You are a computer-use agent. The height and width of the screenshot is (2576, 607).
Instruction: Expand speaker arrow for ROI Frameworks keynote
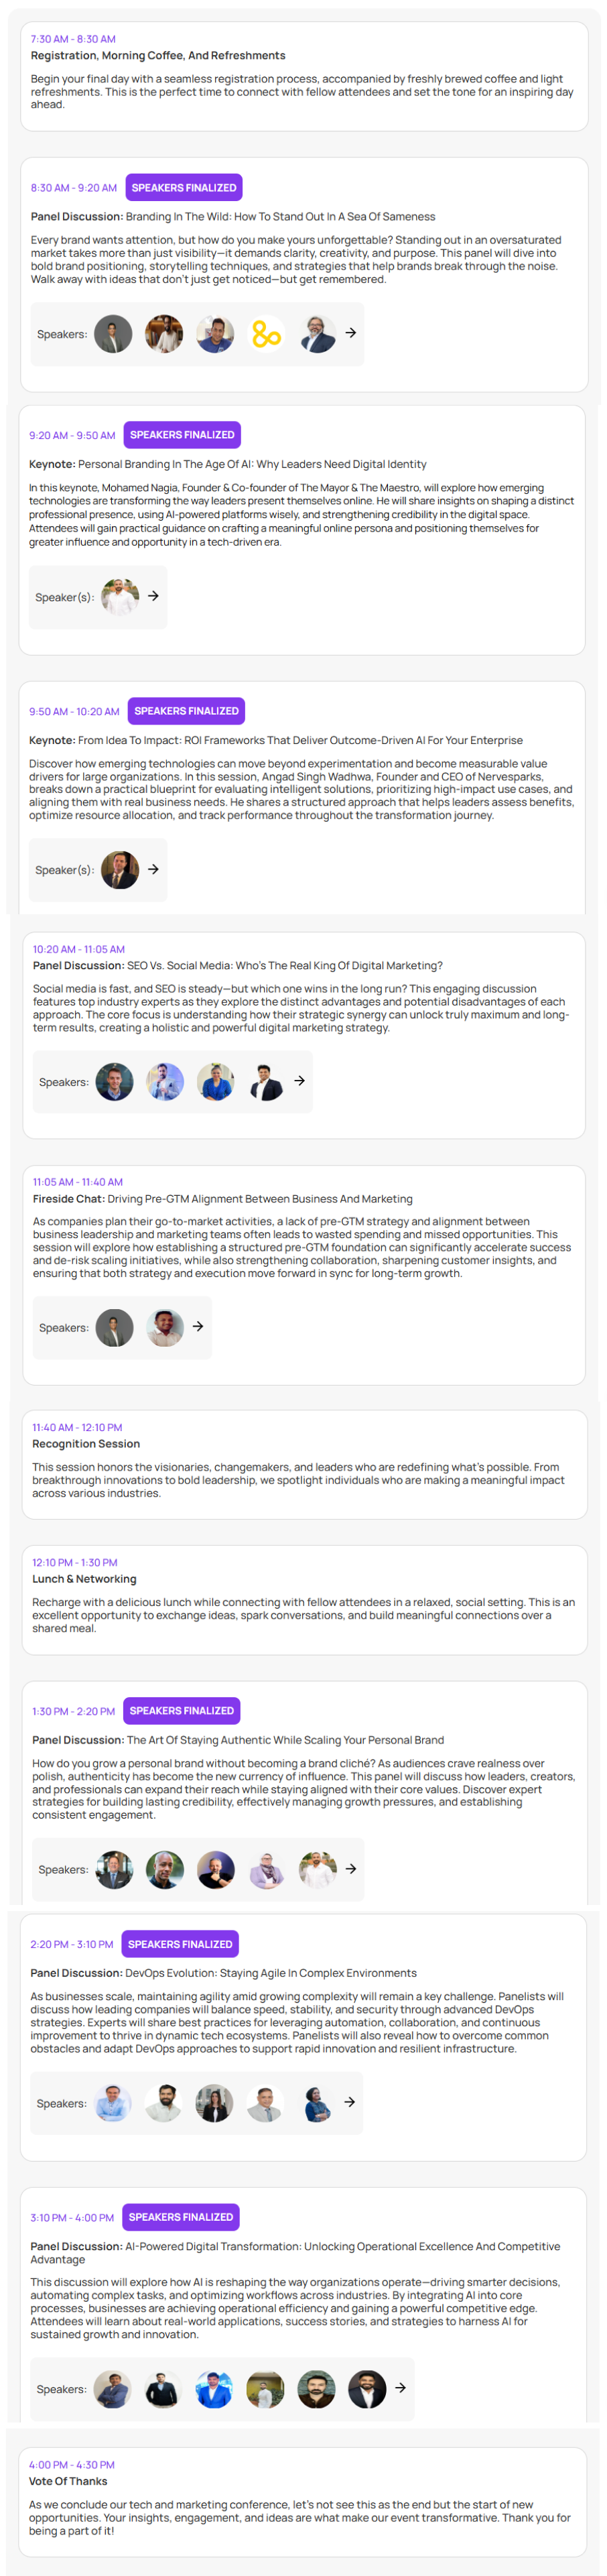153,870
